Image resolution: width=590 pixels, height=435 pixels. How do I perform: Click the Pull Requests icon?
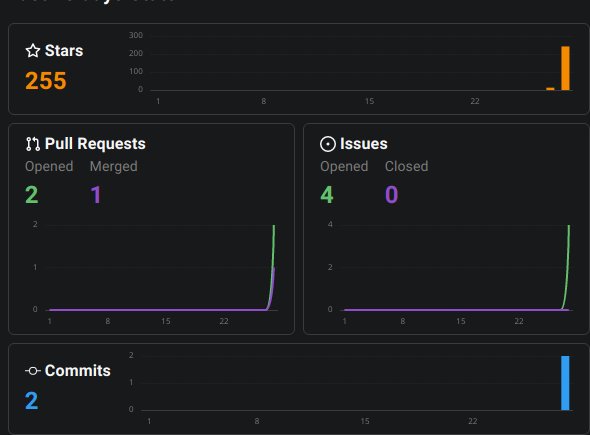pyautogui.click(x=33, y=144)
